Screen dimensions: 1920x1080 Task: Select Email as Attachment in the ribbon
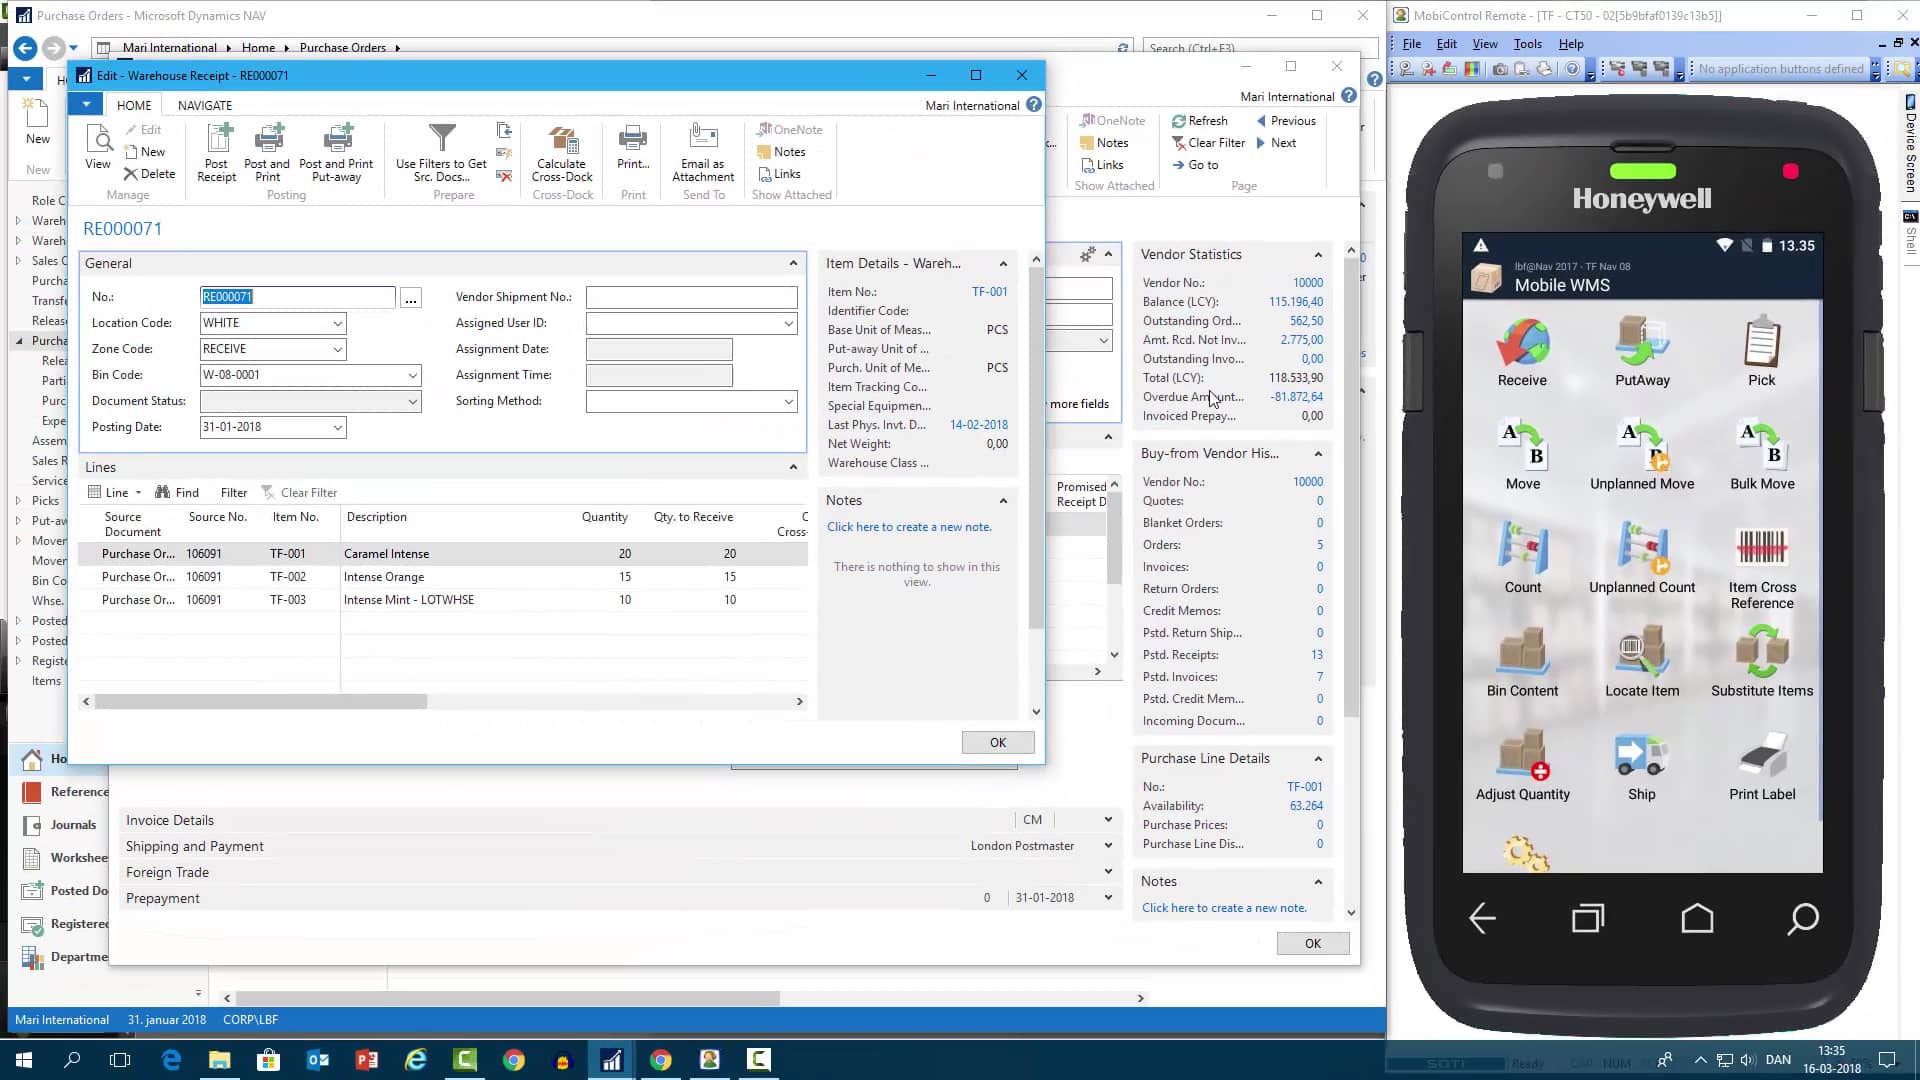pyautogui.click(x=703, y=150)
